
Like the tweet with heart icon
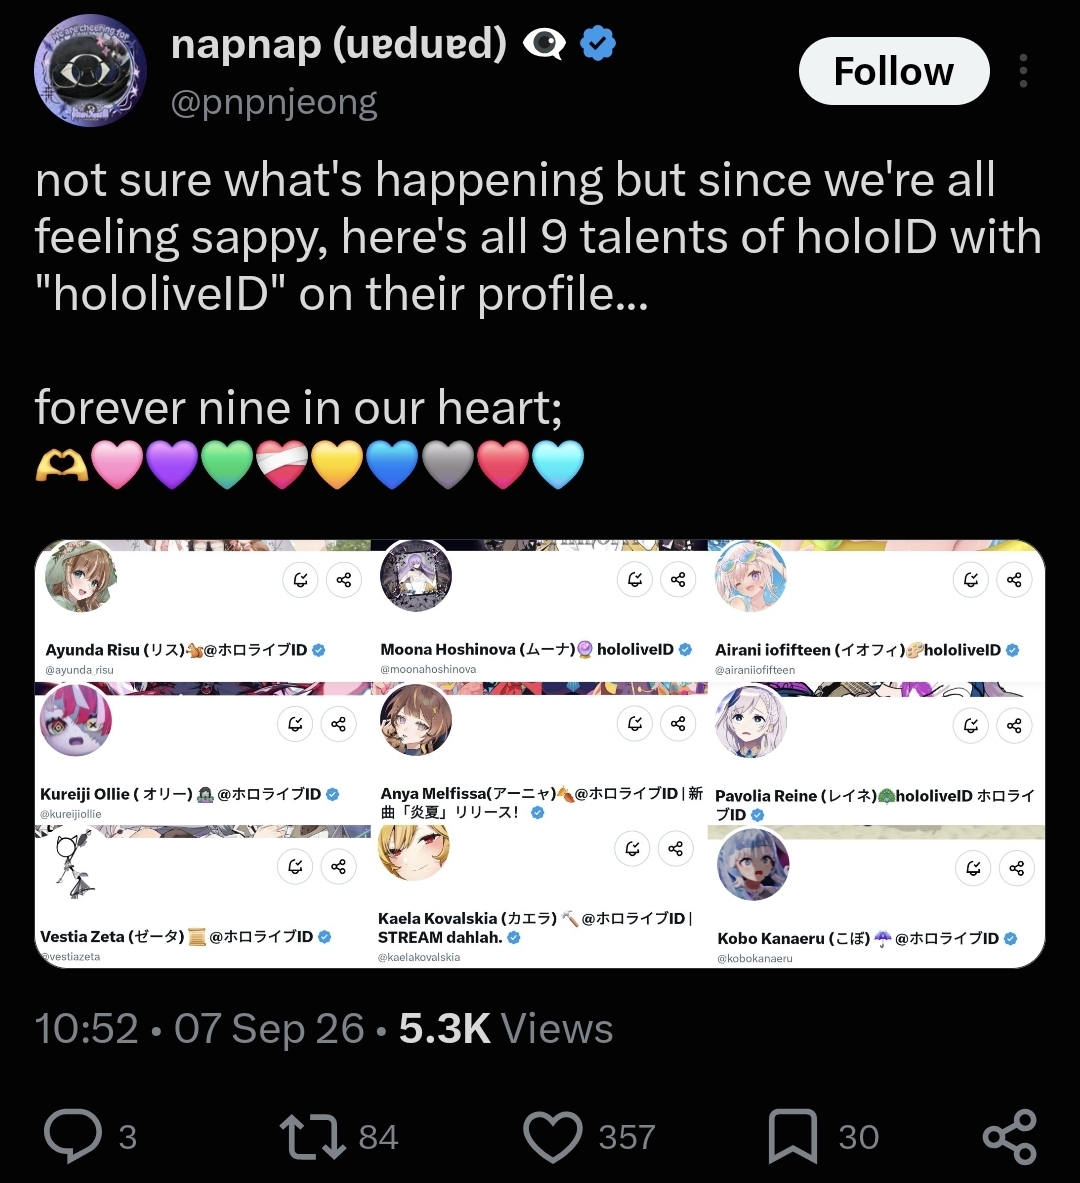(552, 1137)
